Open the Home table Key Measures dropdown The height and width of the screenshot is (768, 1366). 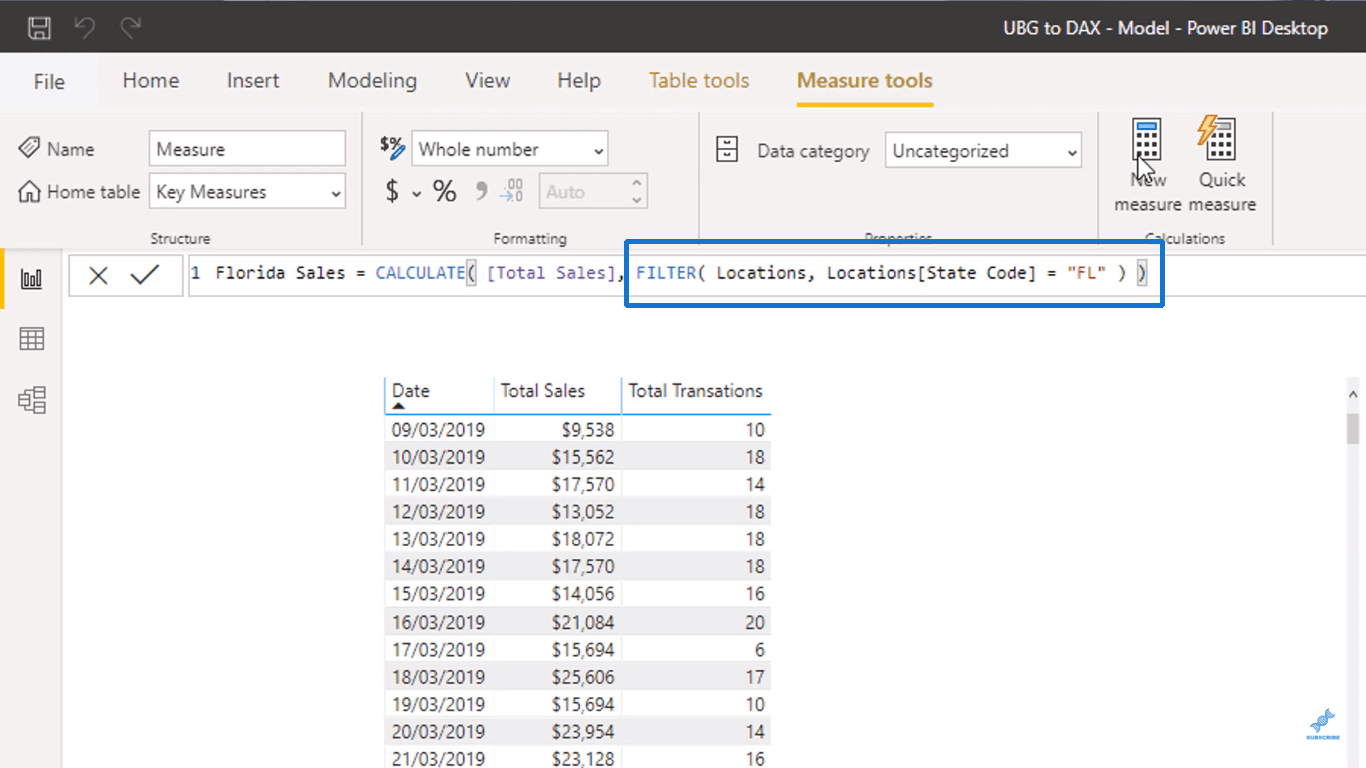pos(247,192)
